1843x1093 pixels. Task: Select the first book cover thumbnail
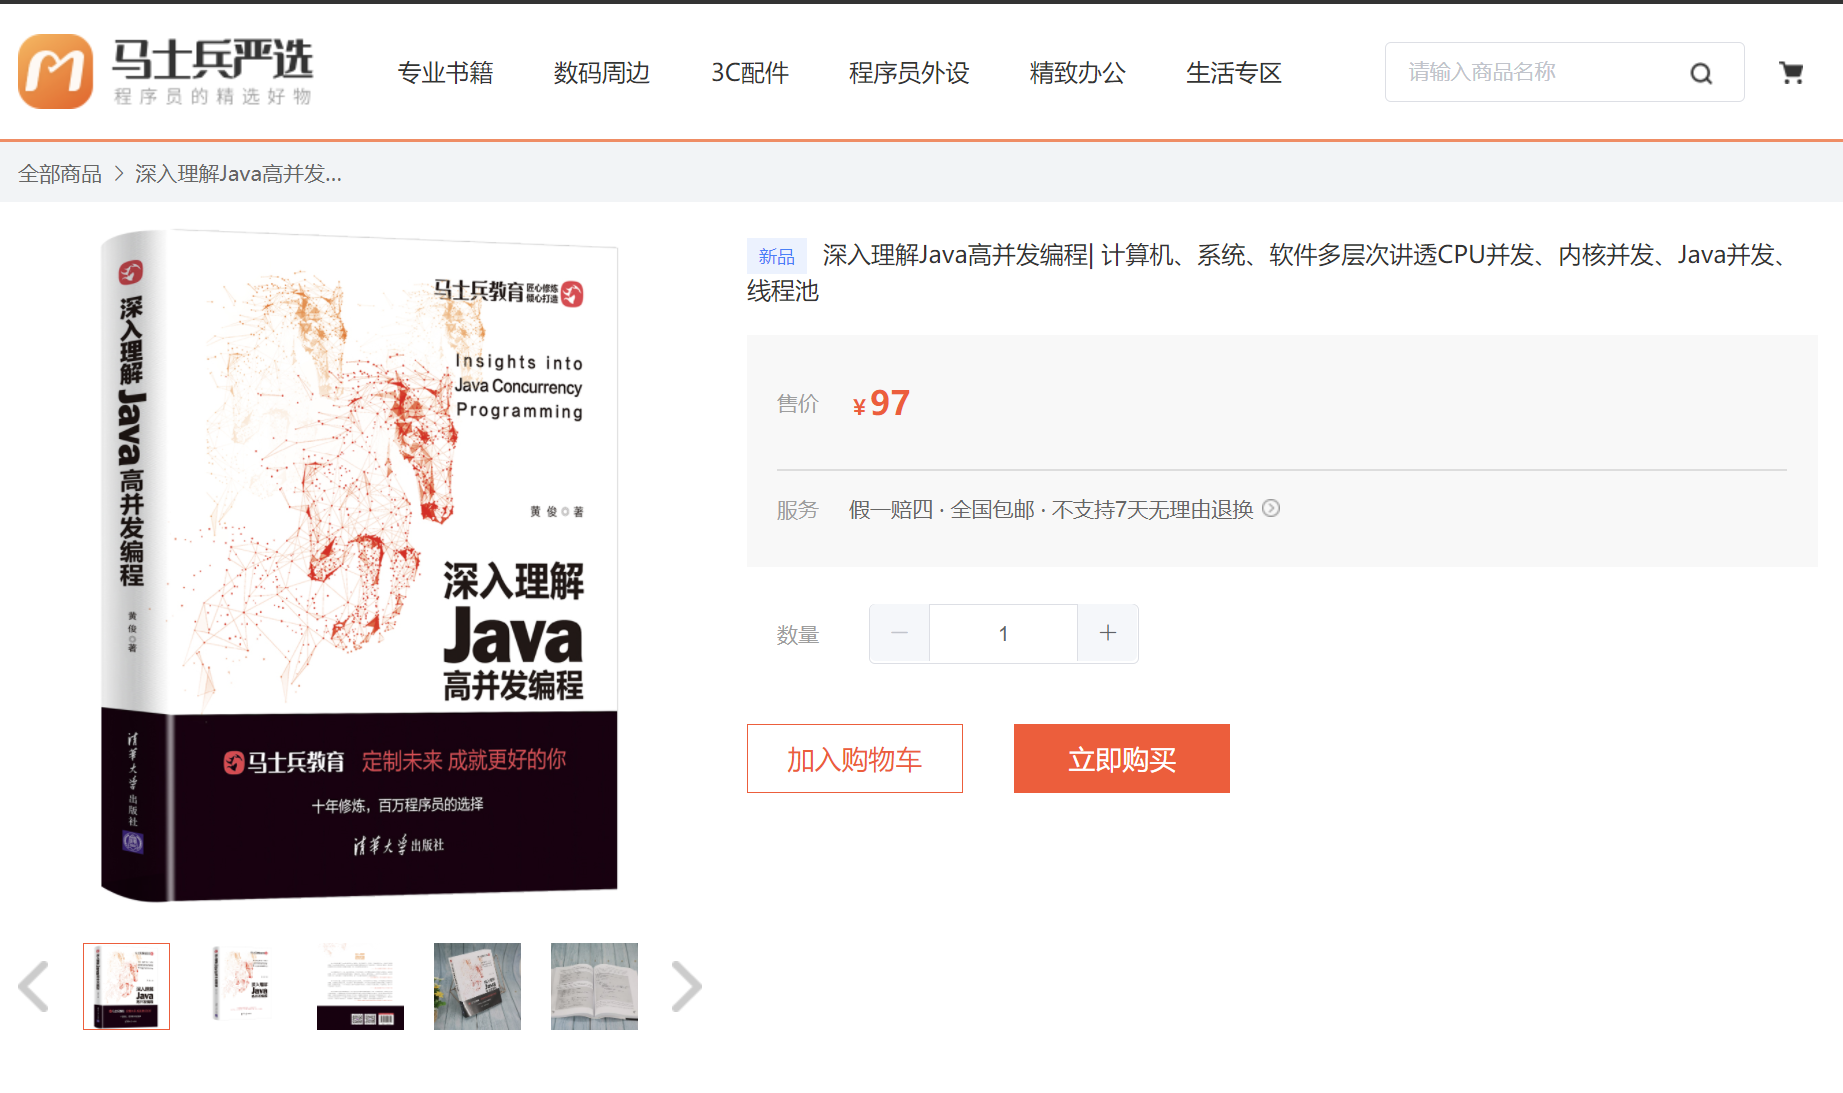(x=127, y=986)
